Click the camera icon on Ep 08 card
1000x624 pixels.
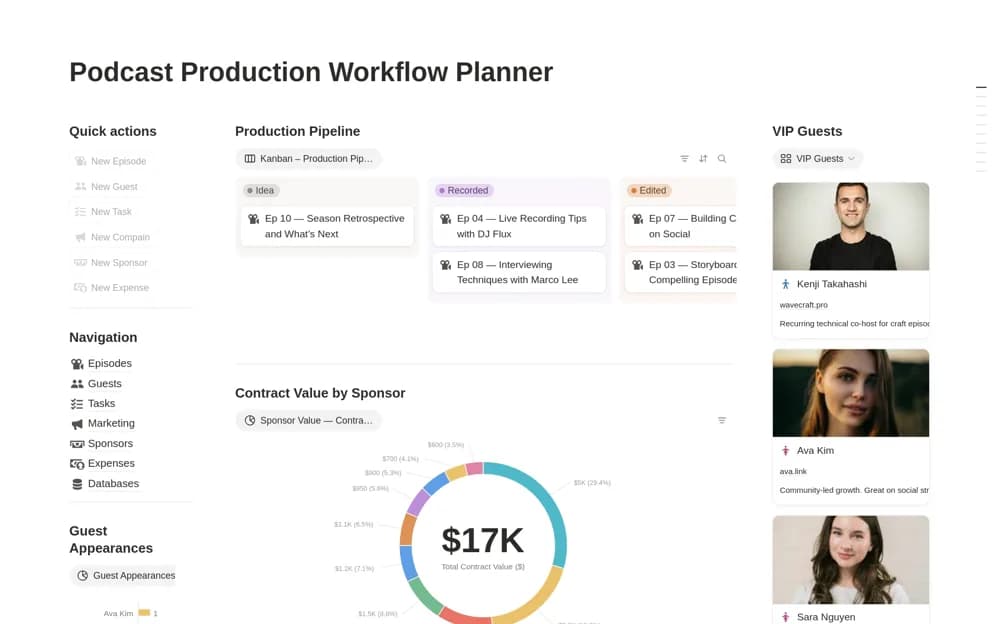pos(445,265)
